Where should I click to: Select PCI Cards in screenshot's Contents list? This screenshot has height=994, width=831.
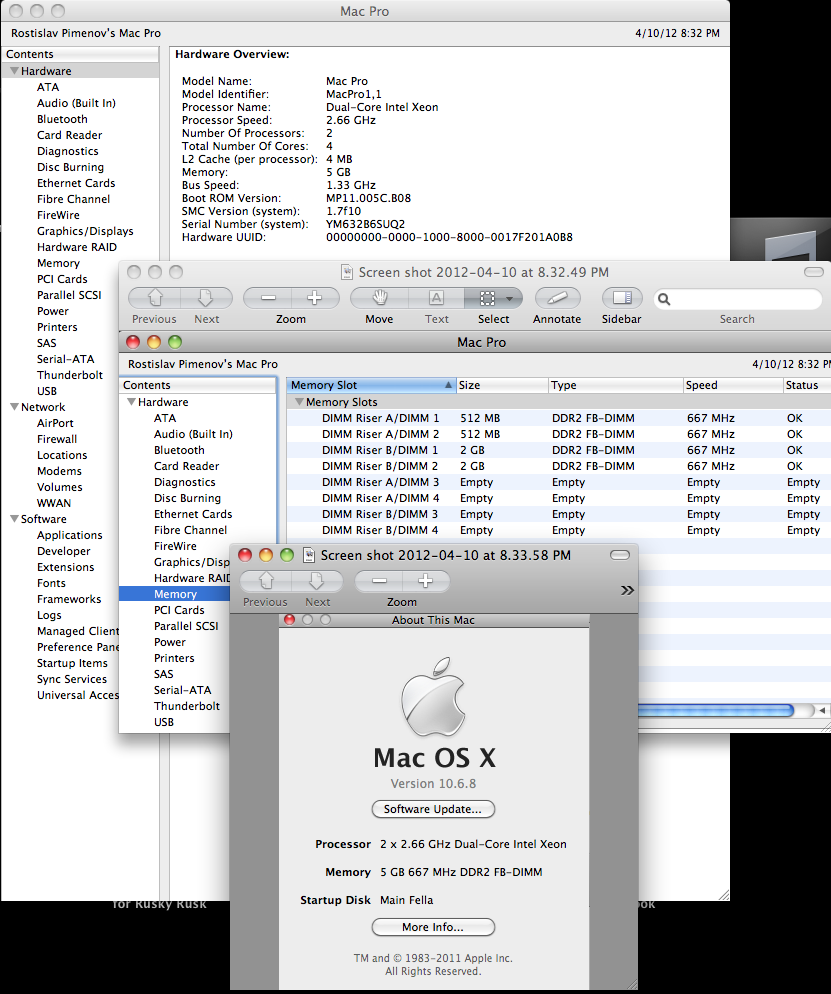pyautogui.click(x=179, y=610)
